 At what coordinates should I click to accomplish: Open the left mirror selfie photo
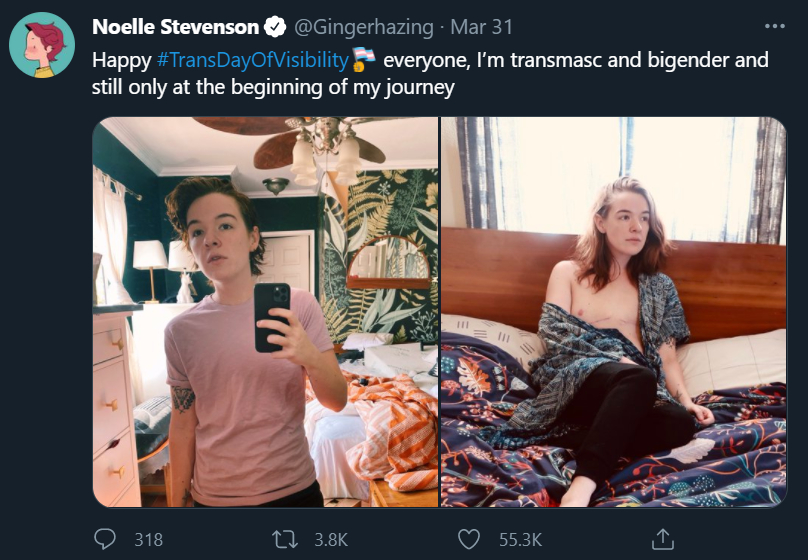(265, 312)
